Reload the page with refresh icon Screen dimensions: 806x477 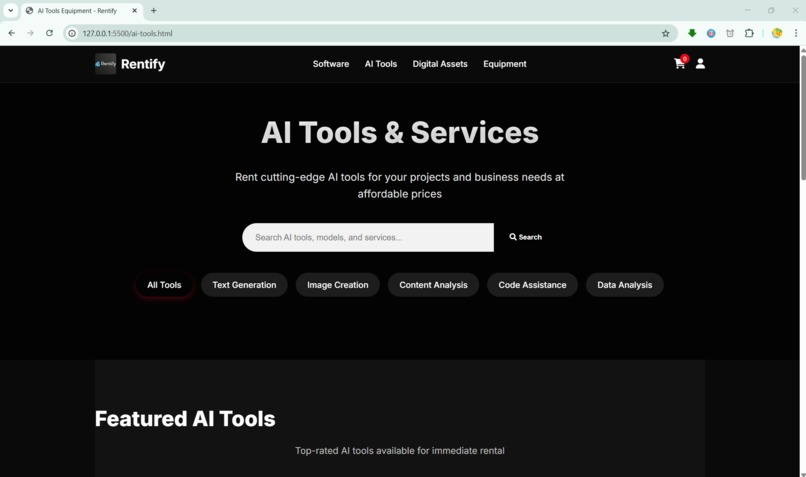[x=49, y=33]
